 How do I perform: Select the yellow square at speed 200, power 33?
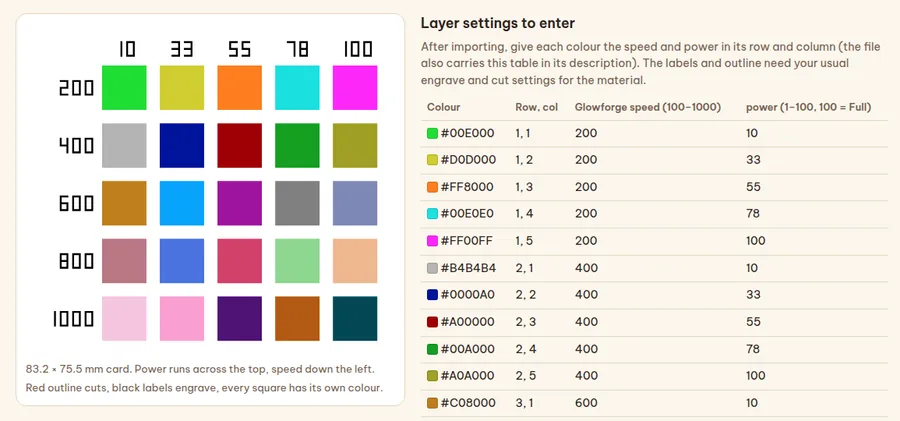[x=182, y=87]
